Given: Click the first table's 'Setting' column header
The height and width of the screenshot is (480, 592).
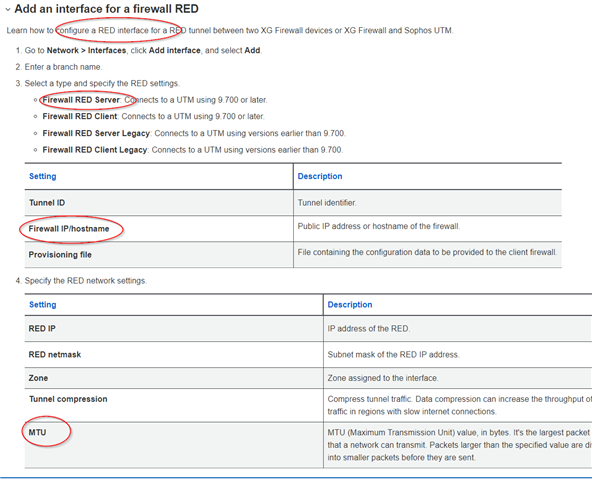Looking at the screenshot, I should pyautogui.click(x=43, y=176).
